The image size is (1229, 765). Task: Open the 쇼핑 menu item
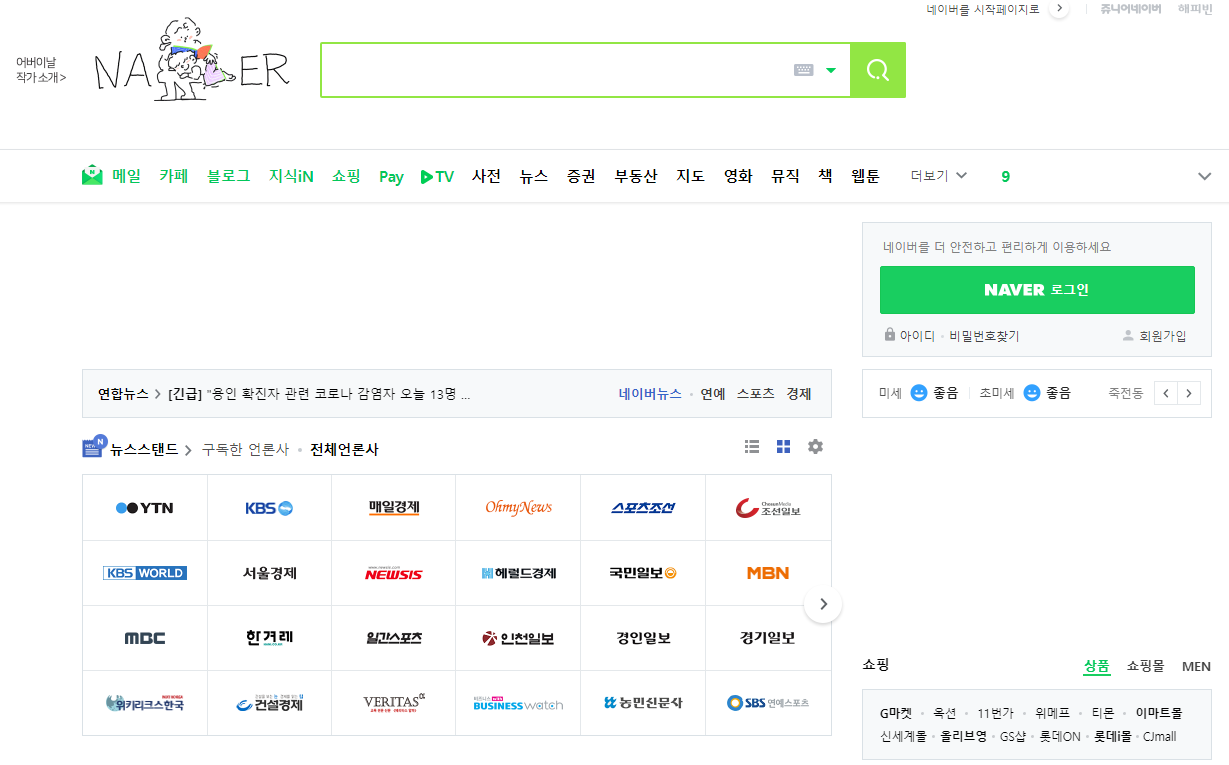346,176
